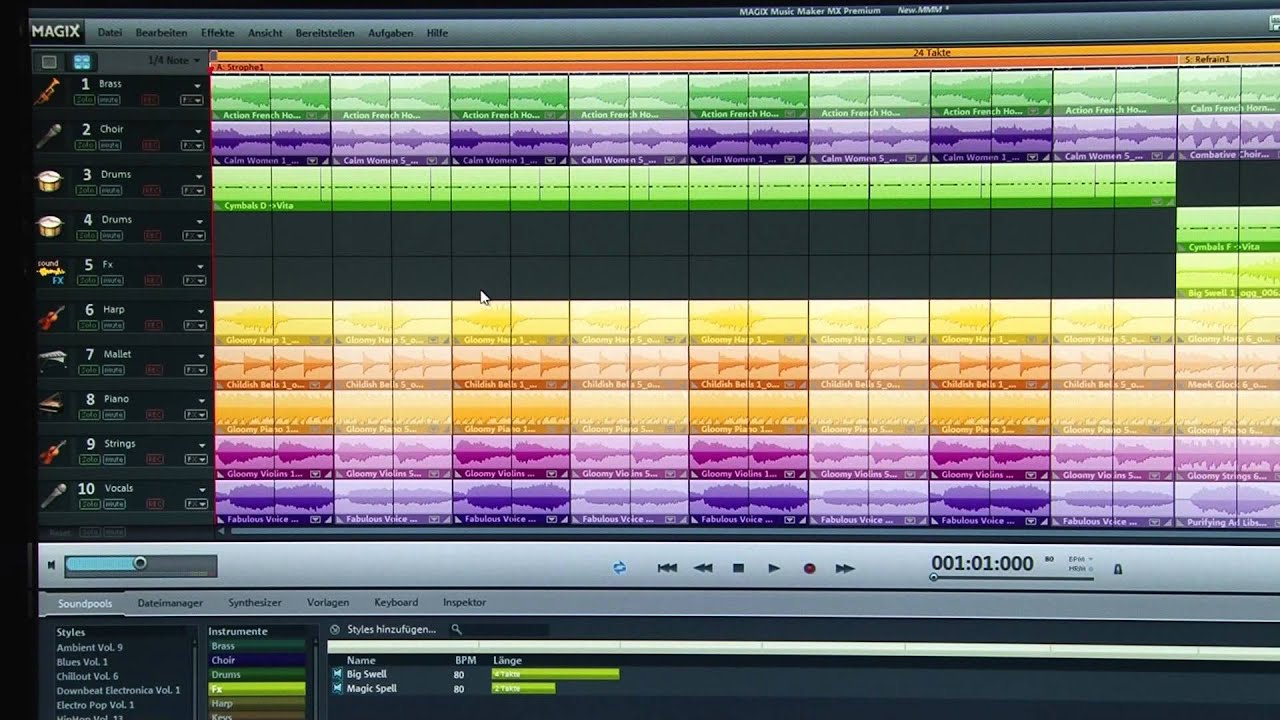Viewport: 1280px width, 720px height.
Task: Solo the Fx track 5
Action: [88, 280]
